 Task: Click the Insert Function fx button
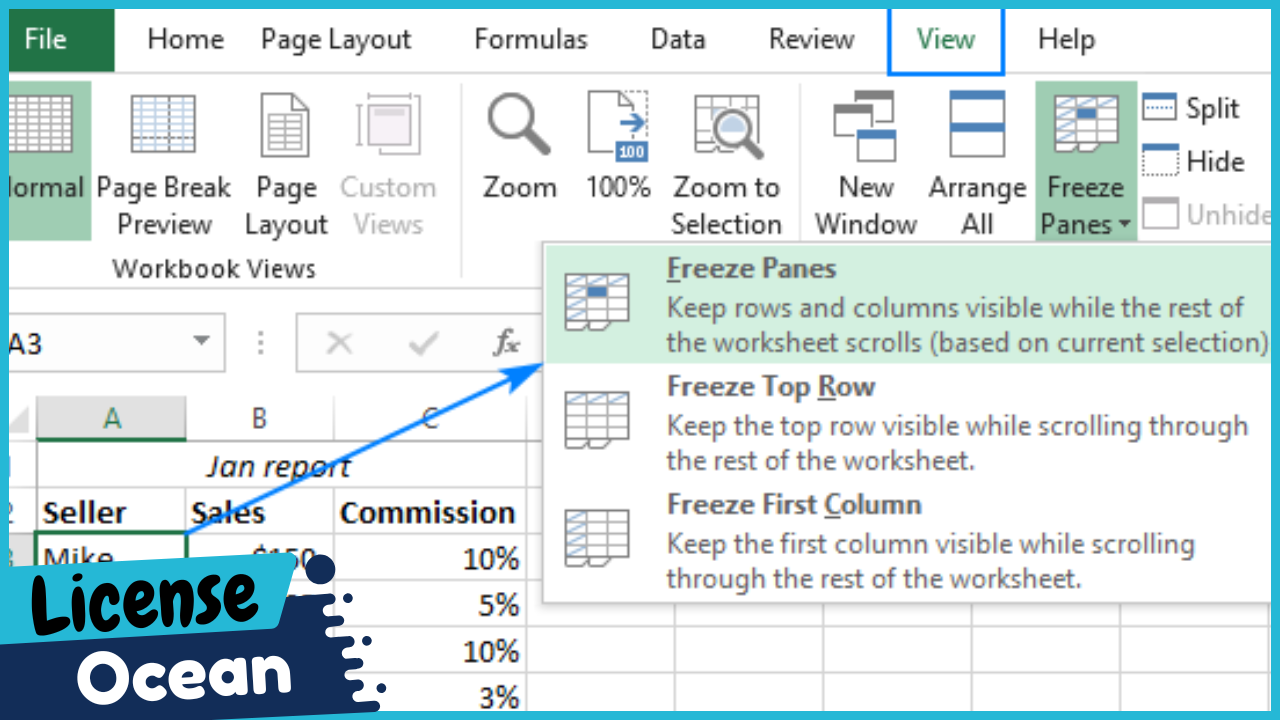click(x=507, y=342)
